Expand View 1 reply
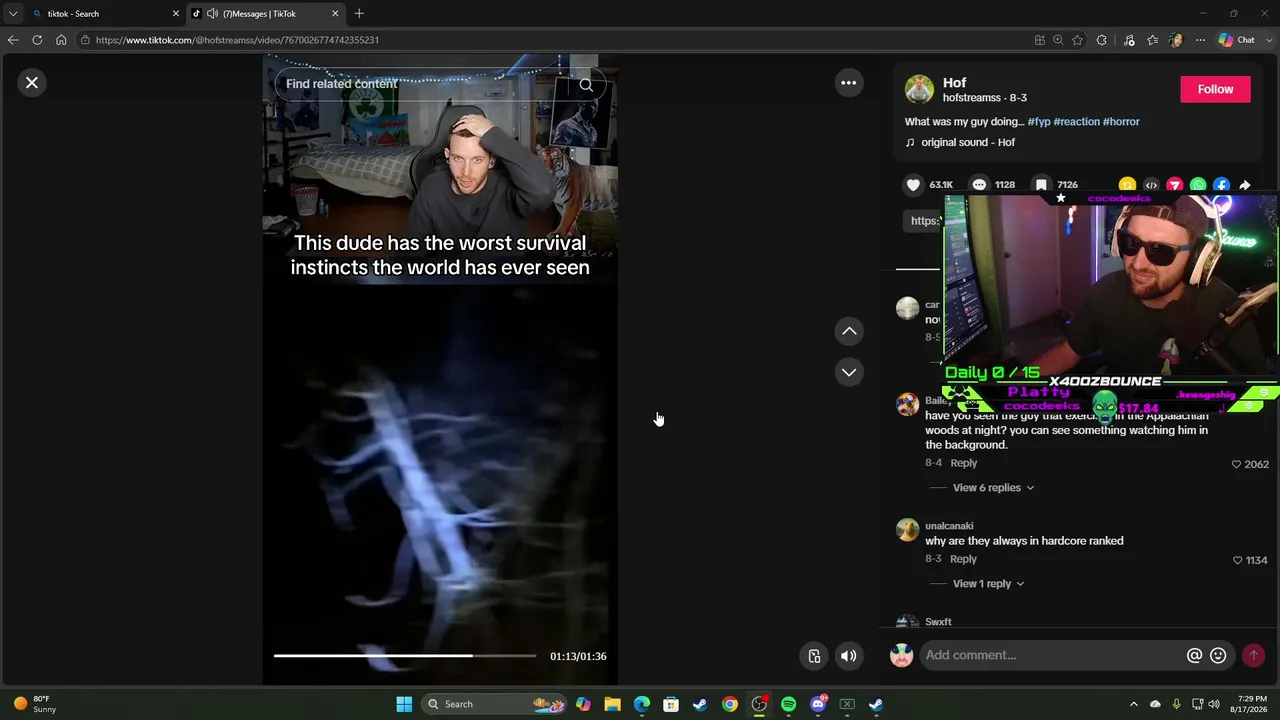The height and width of the screenshot is (720, 1280). (x=988, y=584)
